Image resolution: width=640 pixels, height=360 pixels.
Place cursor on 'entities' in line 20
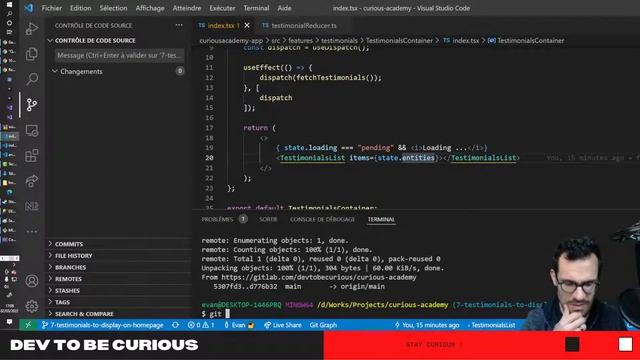pyautogui.click(x=418, y=158)
